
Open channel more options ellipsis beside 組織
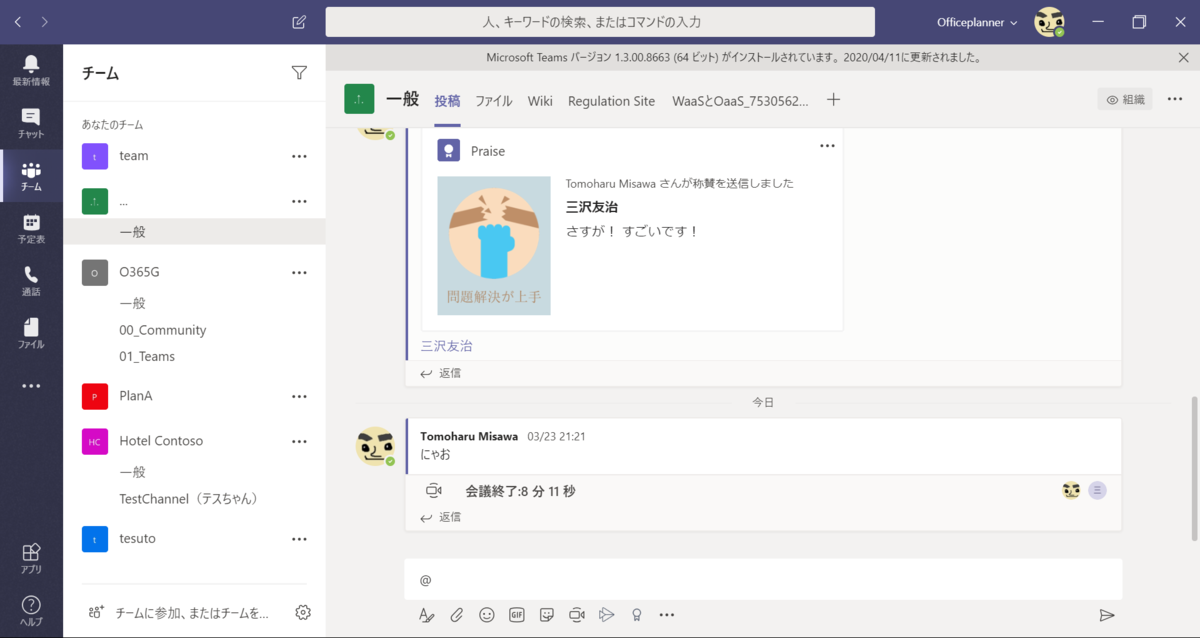[x=1175, y=99]
